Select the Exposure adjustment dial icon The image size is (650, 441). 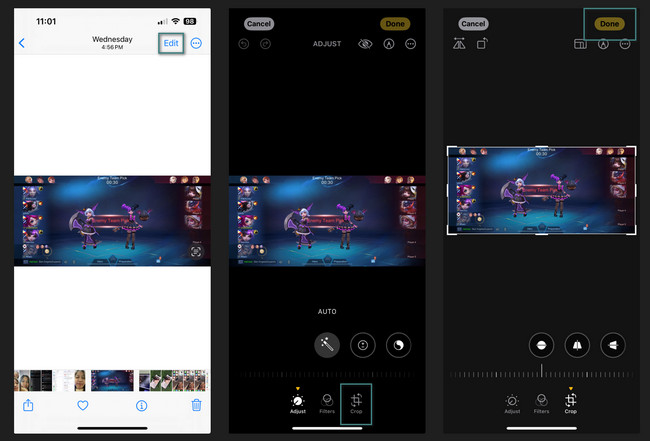tap(363, 345)
